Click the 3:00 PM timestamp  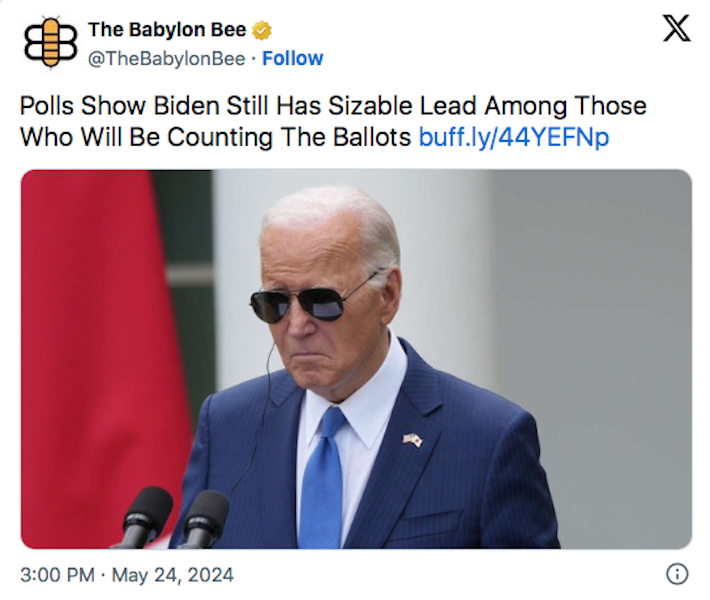tap(58, 575)
